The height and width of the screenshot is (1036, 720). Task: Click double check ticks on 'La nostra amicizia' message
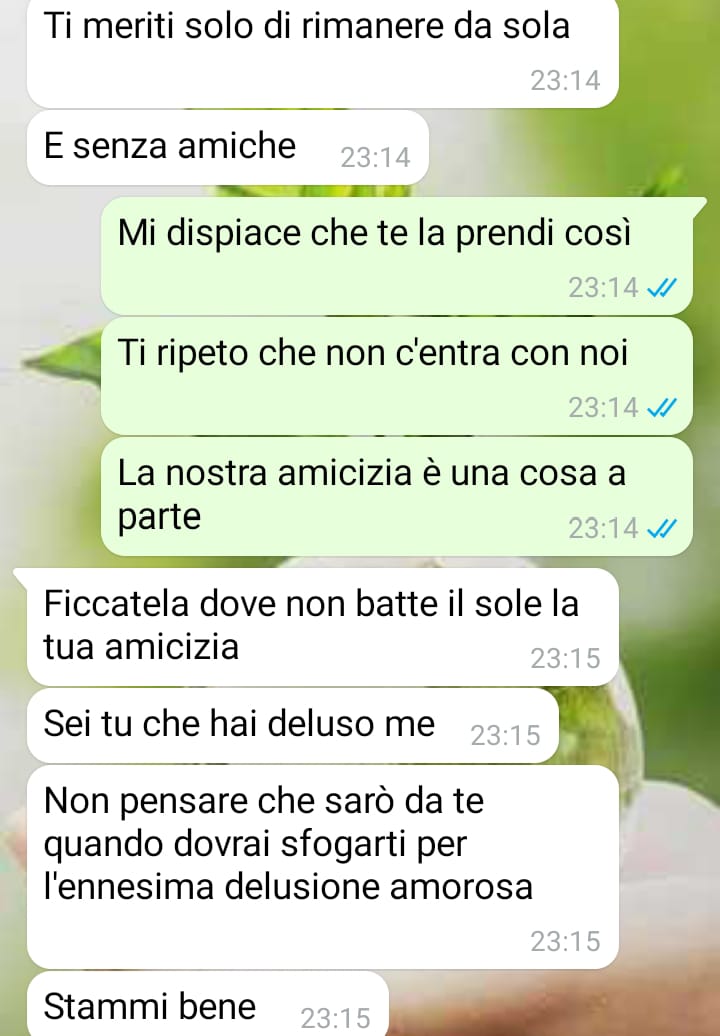pos(662,528)
